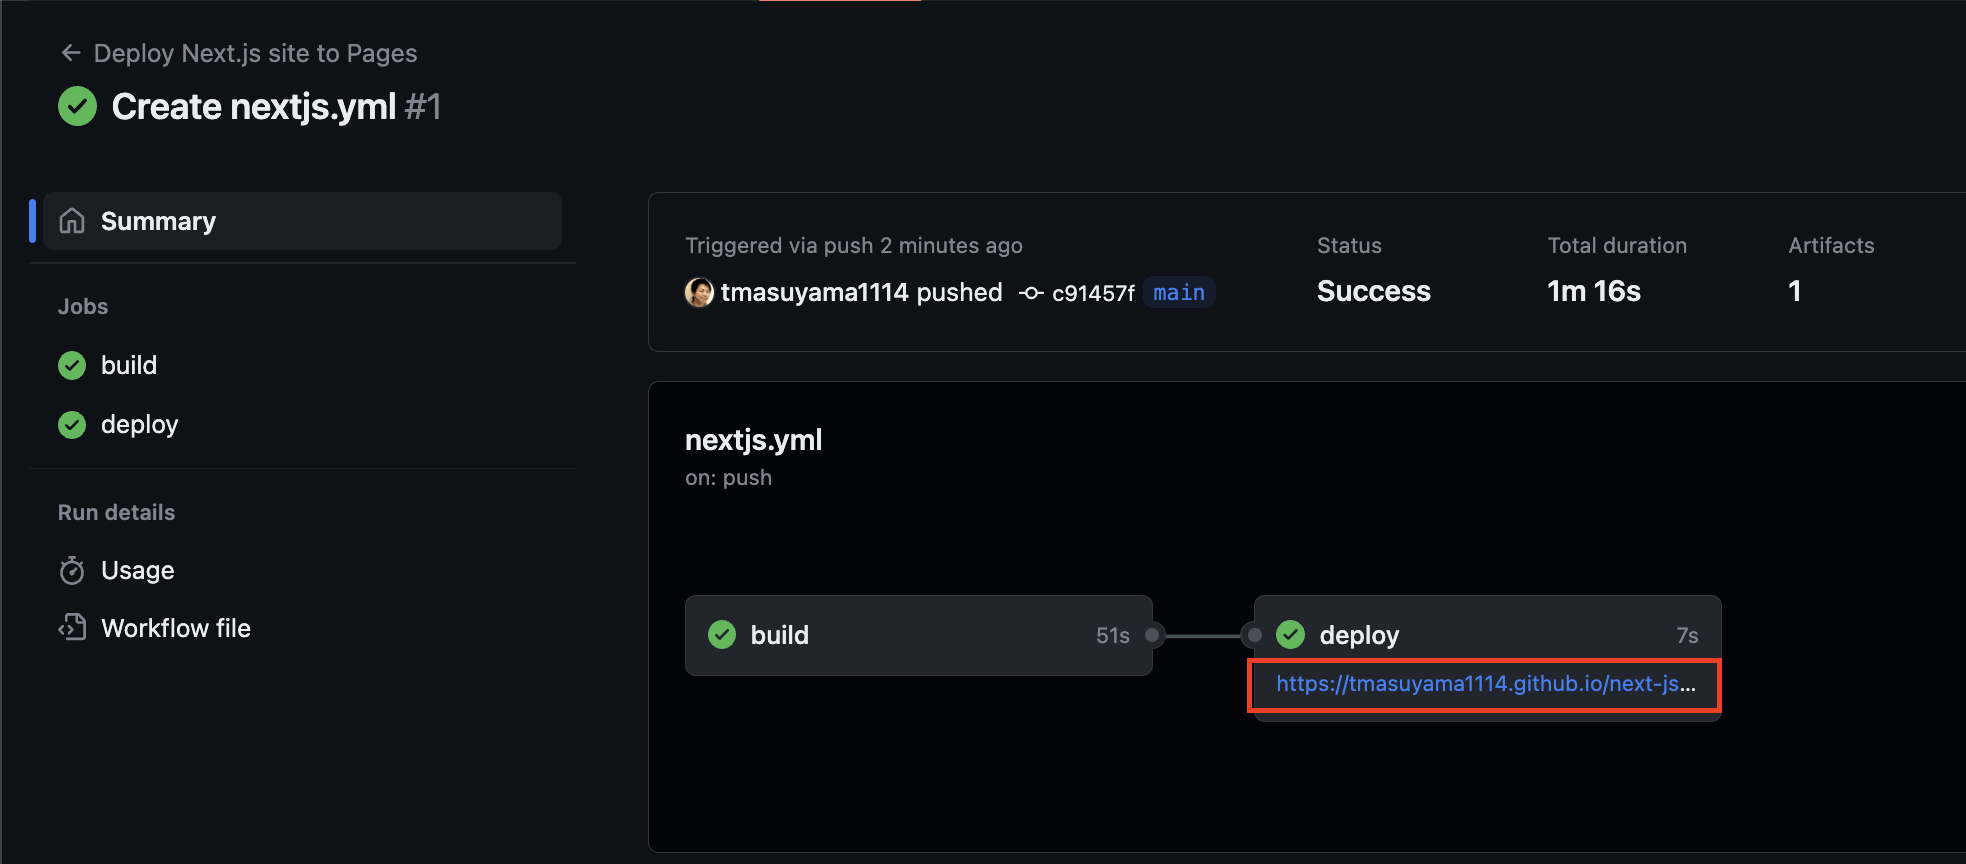This screenshot has height=864, width=1966.
Task: Click the green check icon beside the build job
Action: [x=71, y=365]
